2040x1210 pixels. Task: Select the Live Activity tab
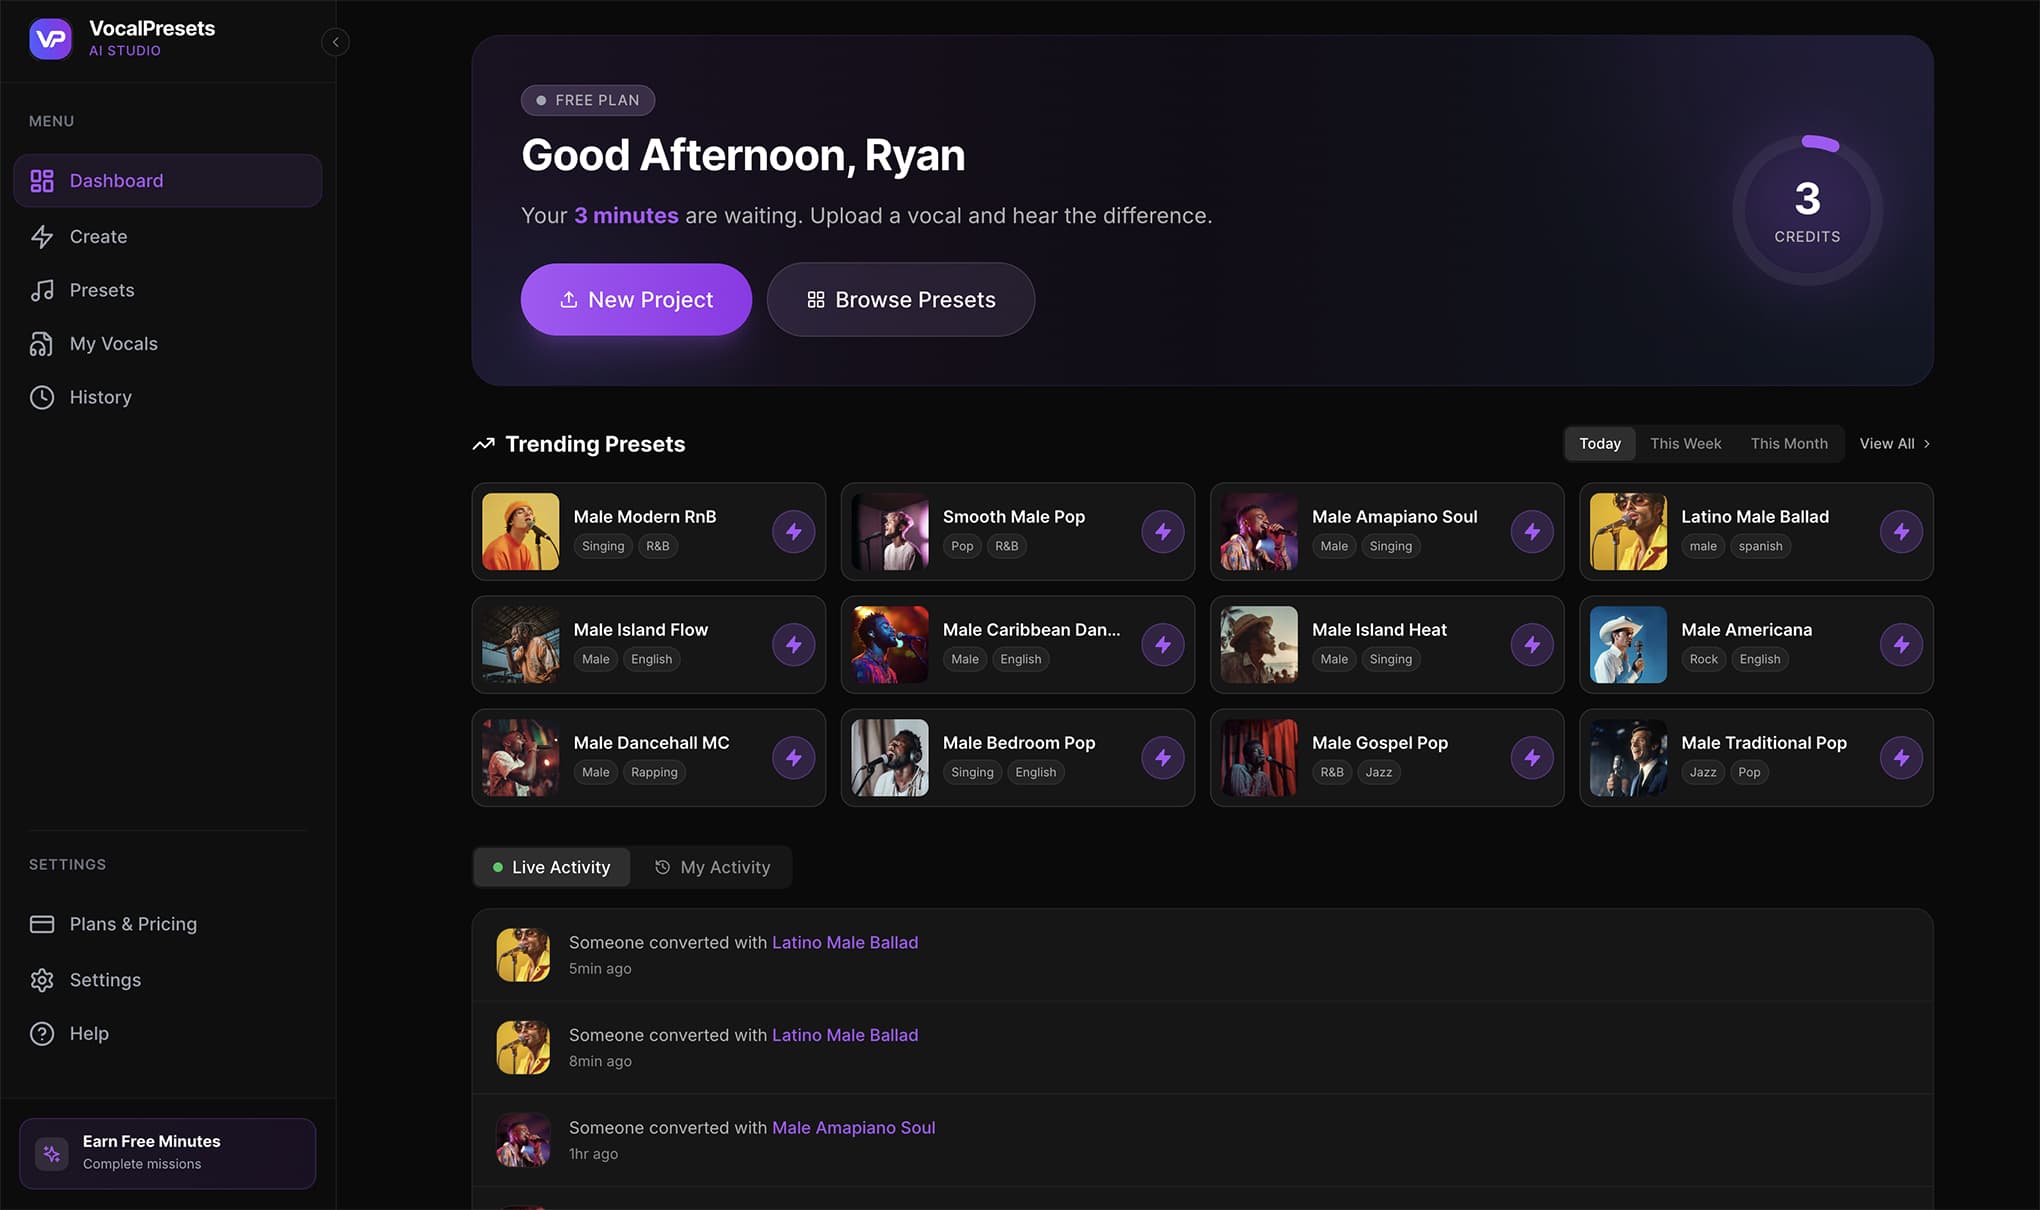(552, 868)
